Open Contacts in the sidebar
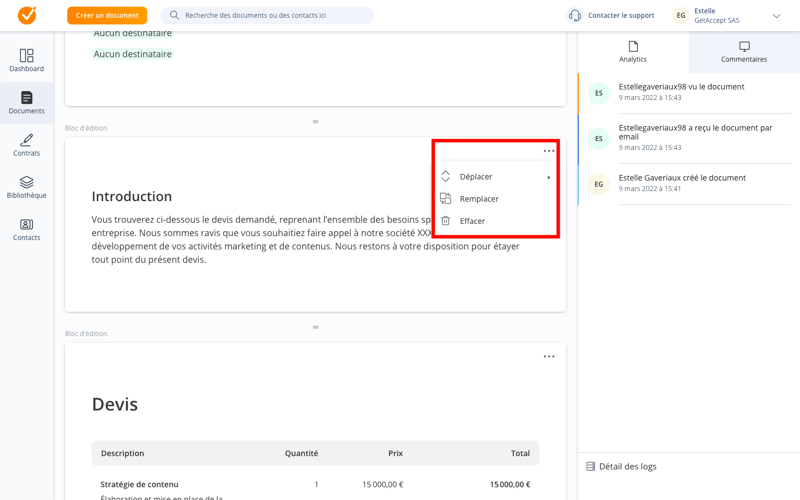 27,230
